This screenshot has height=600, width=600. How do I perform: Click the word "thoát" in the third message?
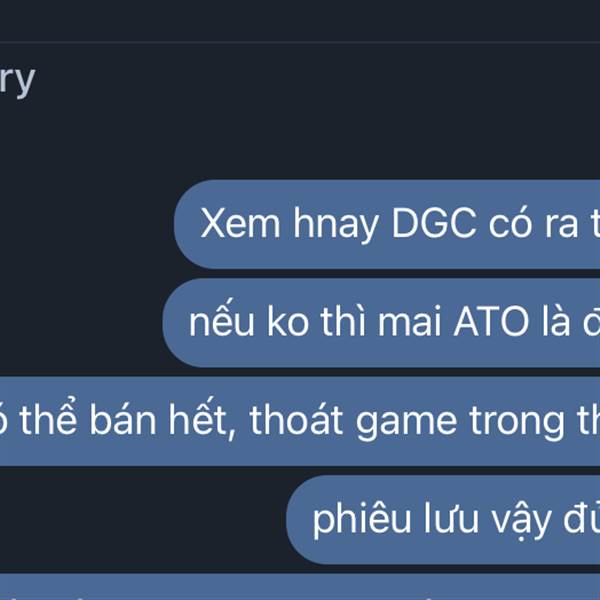coord(295,419)
